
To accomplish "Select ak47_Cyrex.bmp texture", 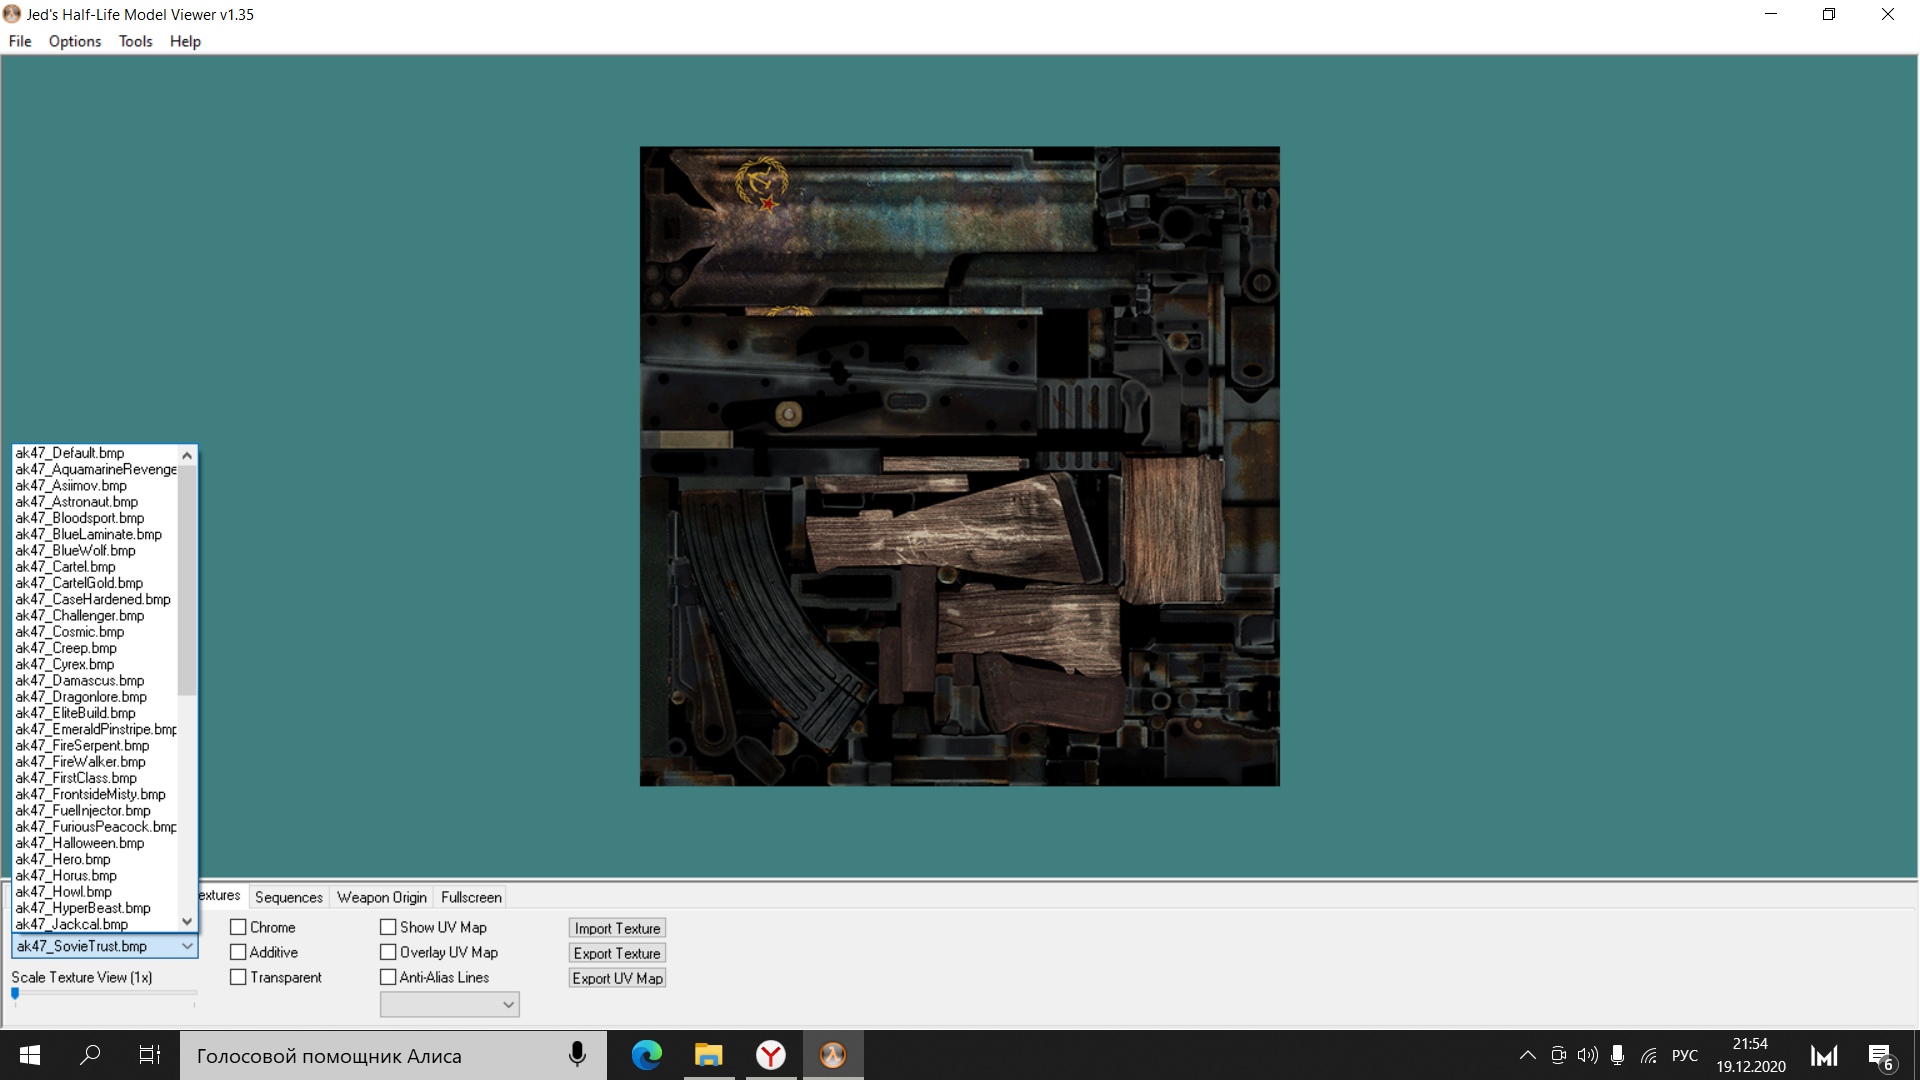I will click(95, 664).
